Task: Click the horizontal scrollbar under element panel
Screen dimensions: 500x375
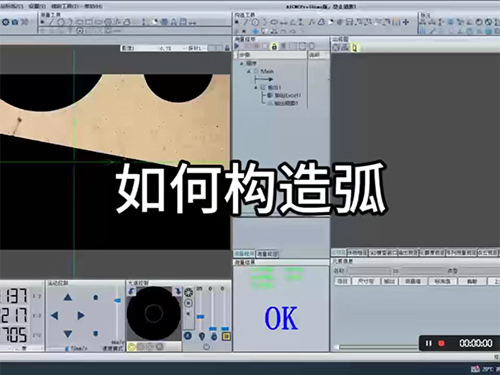Action: [x=376, y=347]
